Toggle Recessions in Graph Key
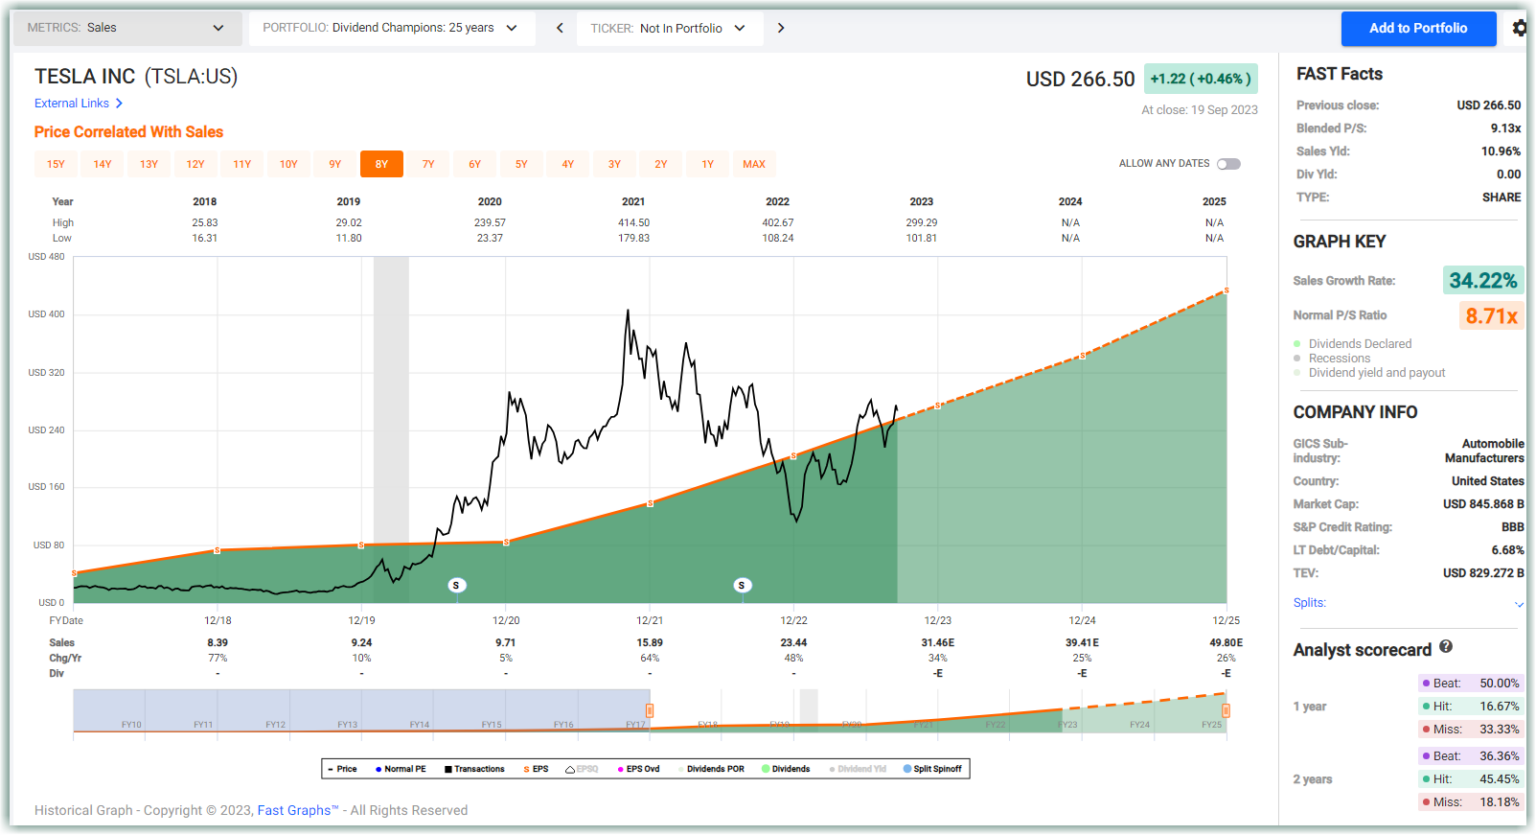 [1332, 358]
